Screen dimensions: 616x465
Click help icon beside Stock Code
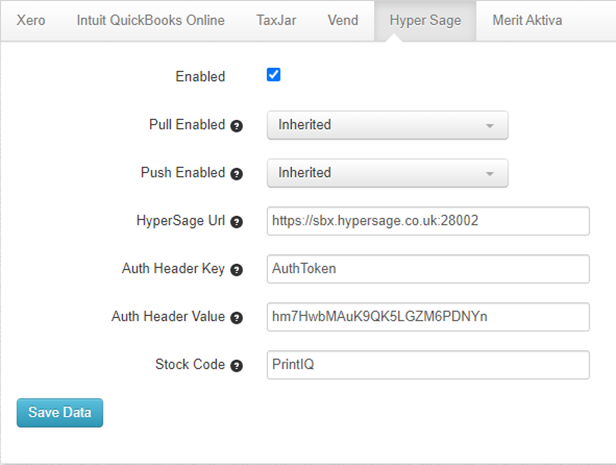coord(237,366)
